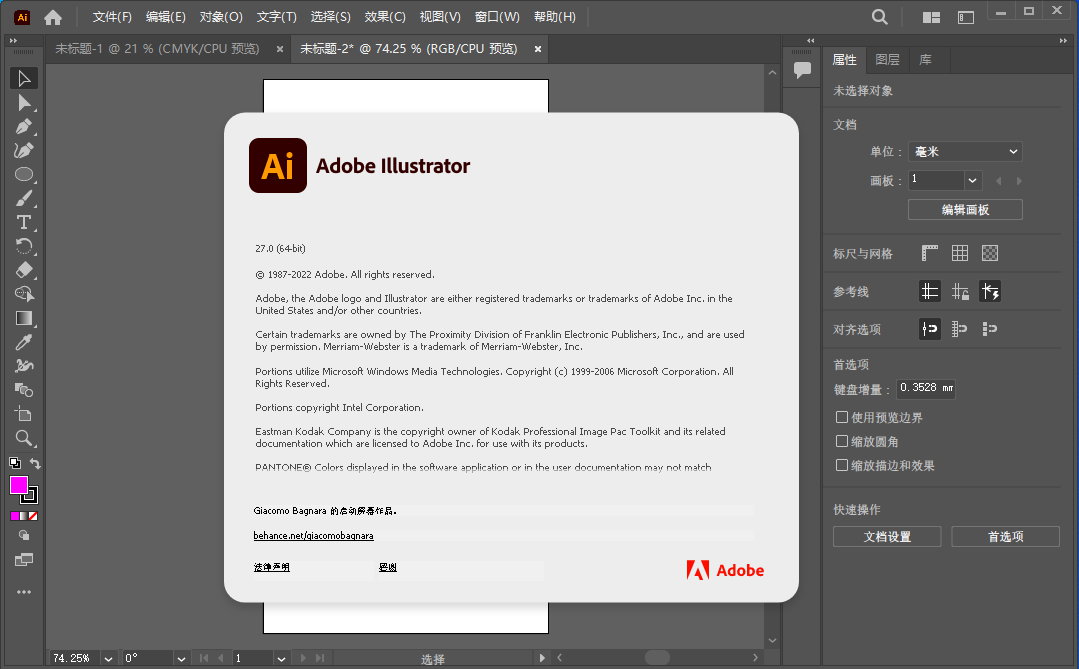Click the magenta fill color swatch
1079x669 pixels.
[x=19, y=486]
